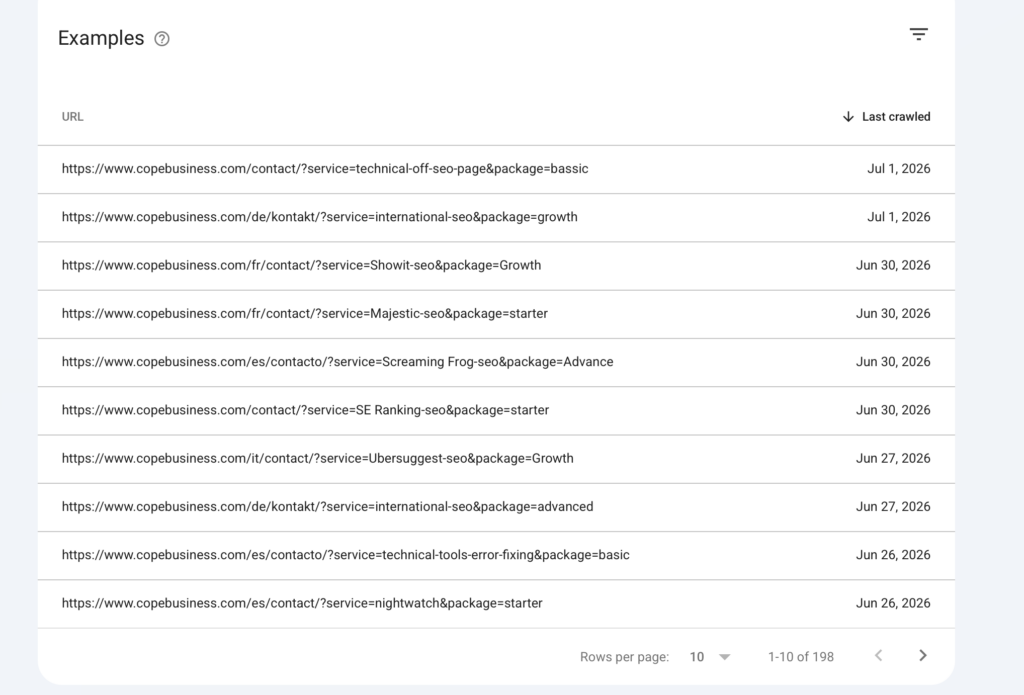1024x695 pixels.
Task: Toggle sort arrow beside Last crawled
Action: click(848, 117)
